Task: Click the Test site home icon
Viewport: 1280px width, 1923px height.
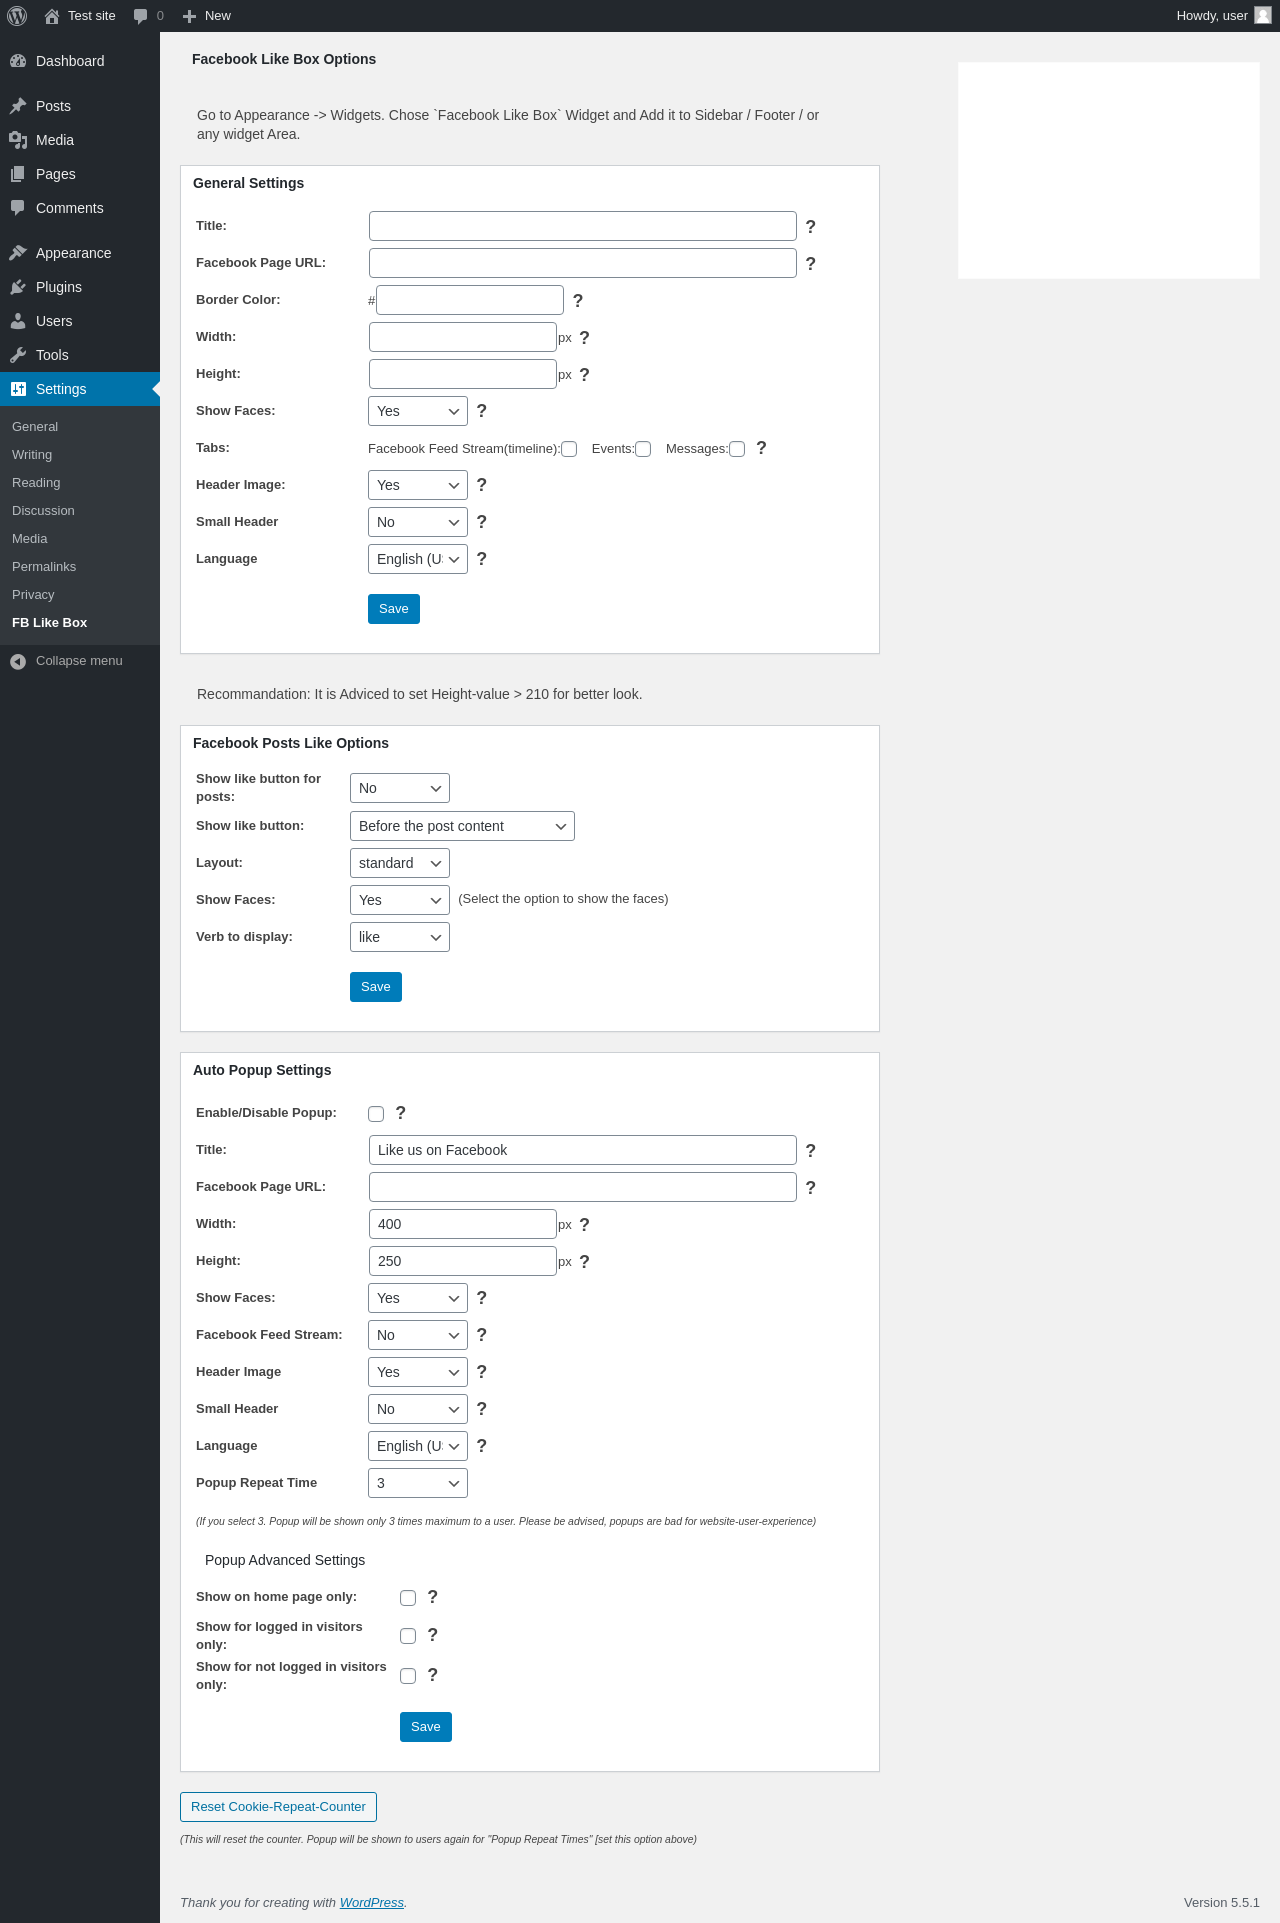Action: tap(52, 16)
